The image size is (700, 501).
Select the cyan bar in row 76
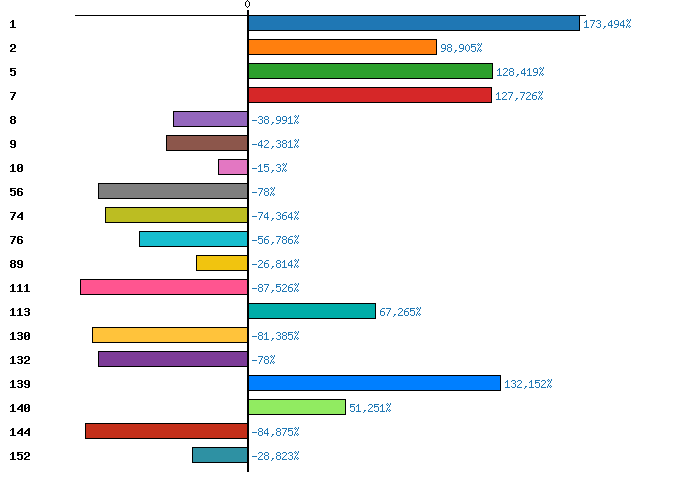(x=193, y=239)
